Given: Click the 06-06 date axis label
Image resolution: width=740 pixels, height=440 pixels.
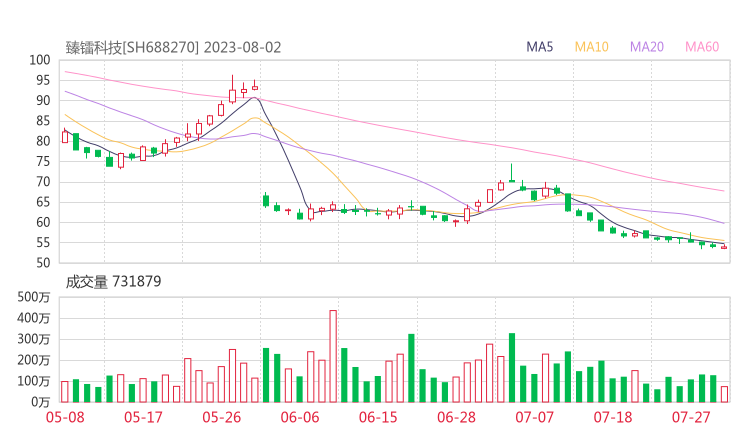Looking at the screenshot, I should [x=300, y=417].
